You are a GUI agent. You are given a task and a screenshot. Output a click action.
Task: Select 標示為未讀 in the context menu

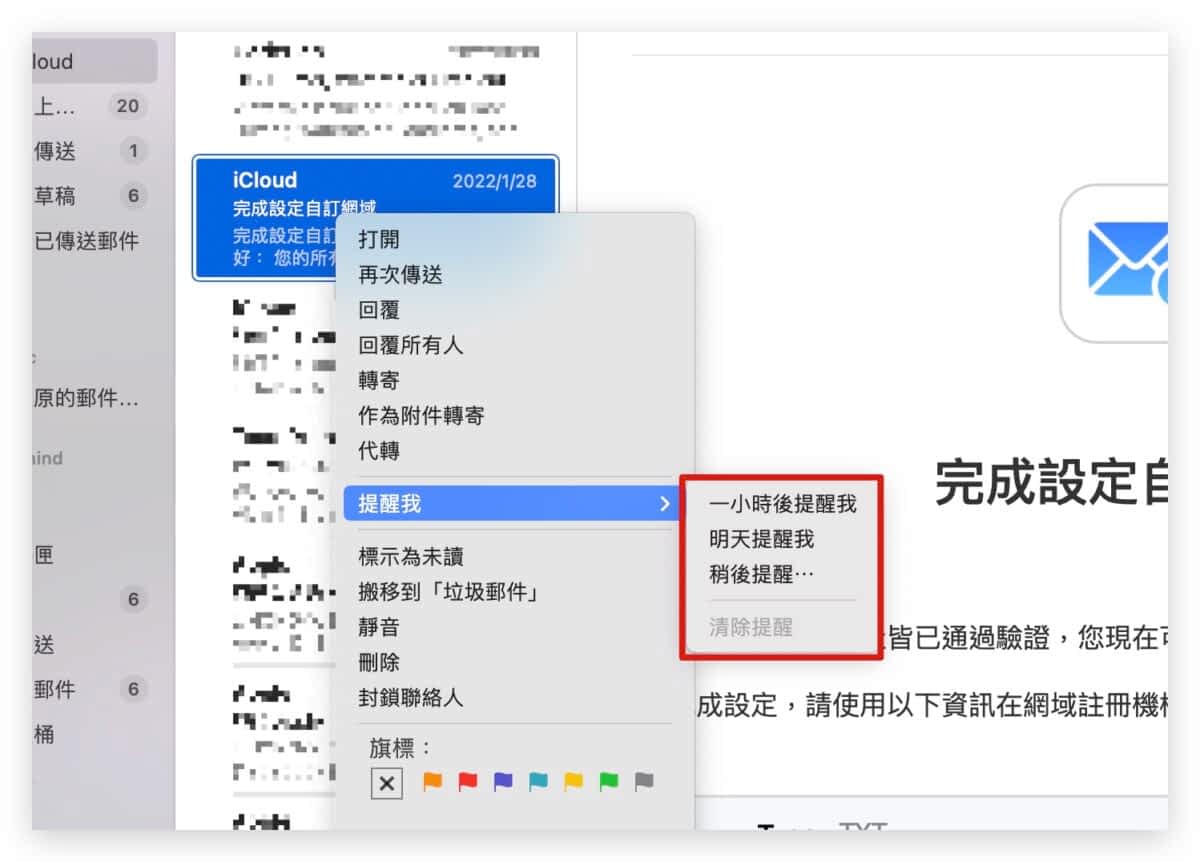411,557
